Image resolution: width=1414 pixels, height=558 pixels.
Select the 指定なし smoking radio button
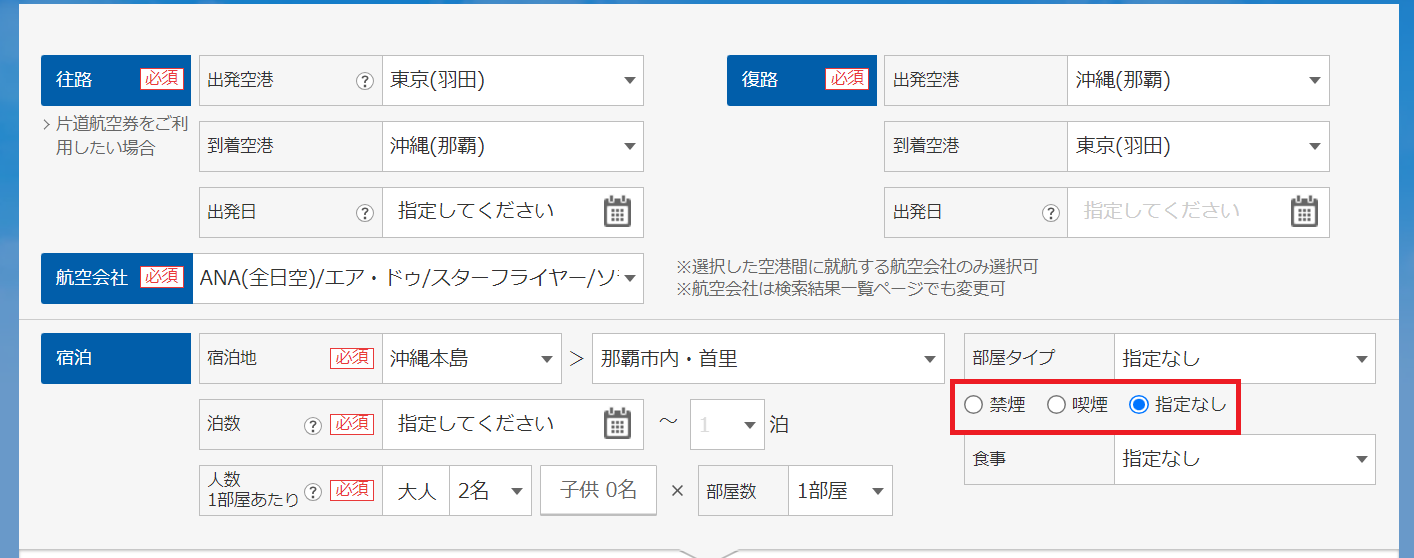pos(1138,405)
